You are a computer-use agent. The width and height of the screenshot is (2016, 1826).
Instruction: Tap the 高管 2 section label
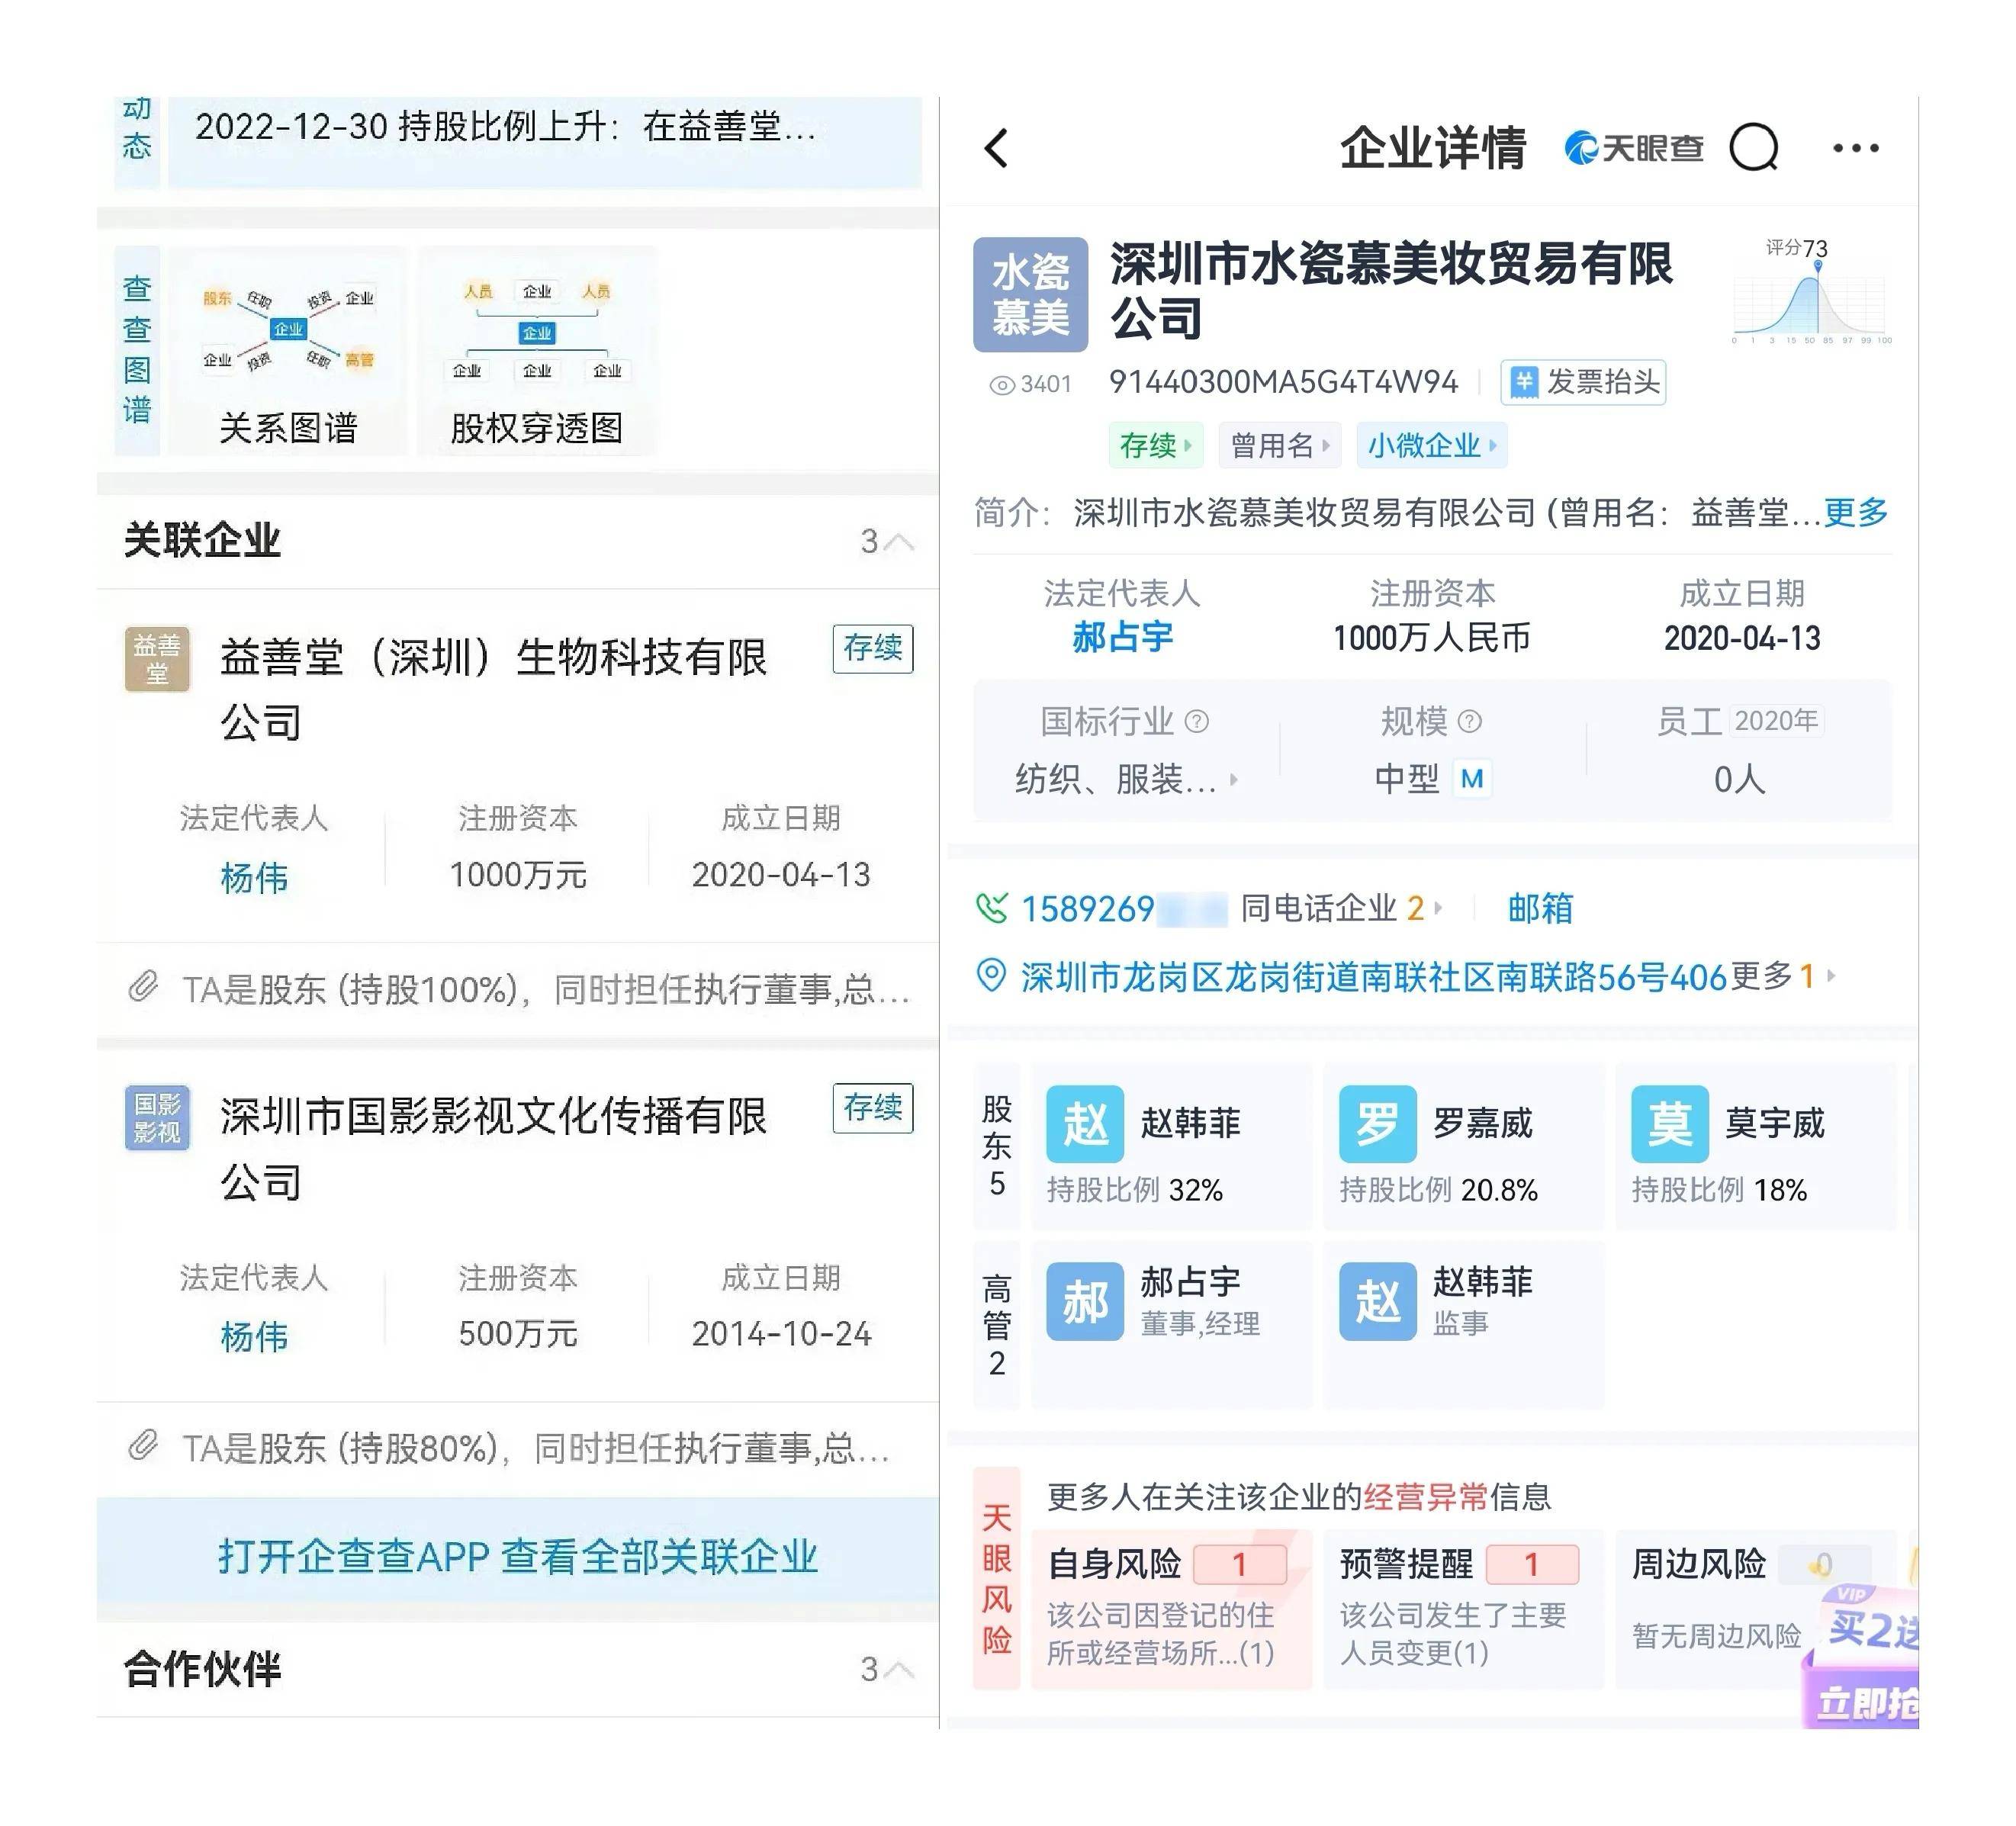point(997,1325)
